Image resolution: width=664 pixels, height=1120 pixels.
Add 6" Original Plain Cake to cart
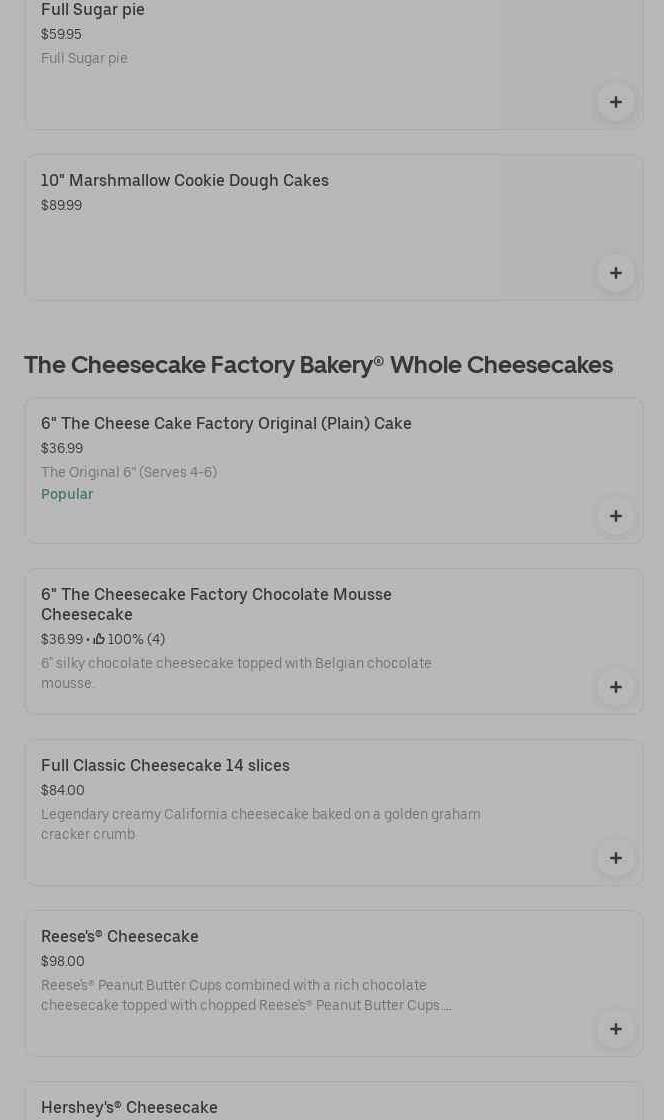615,516
